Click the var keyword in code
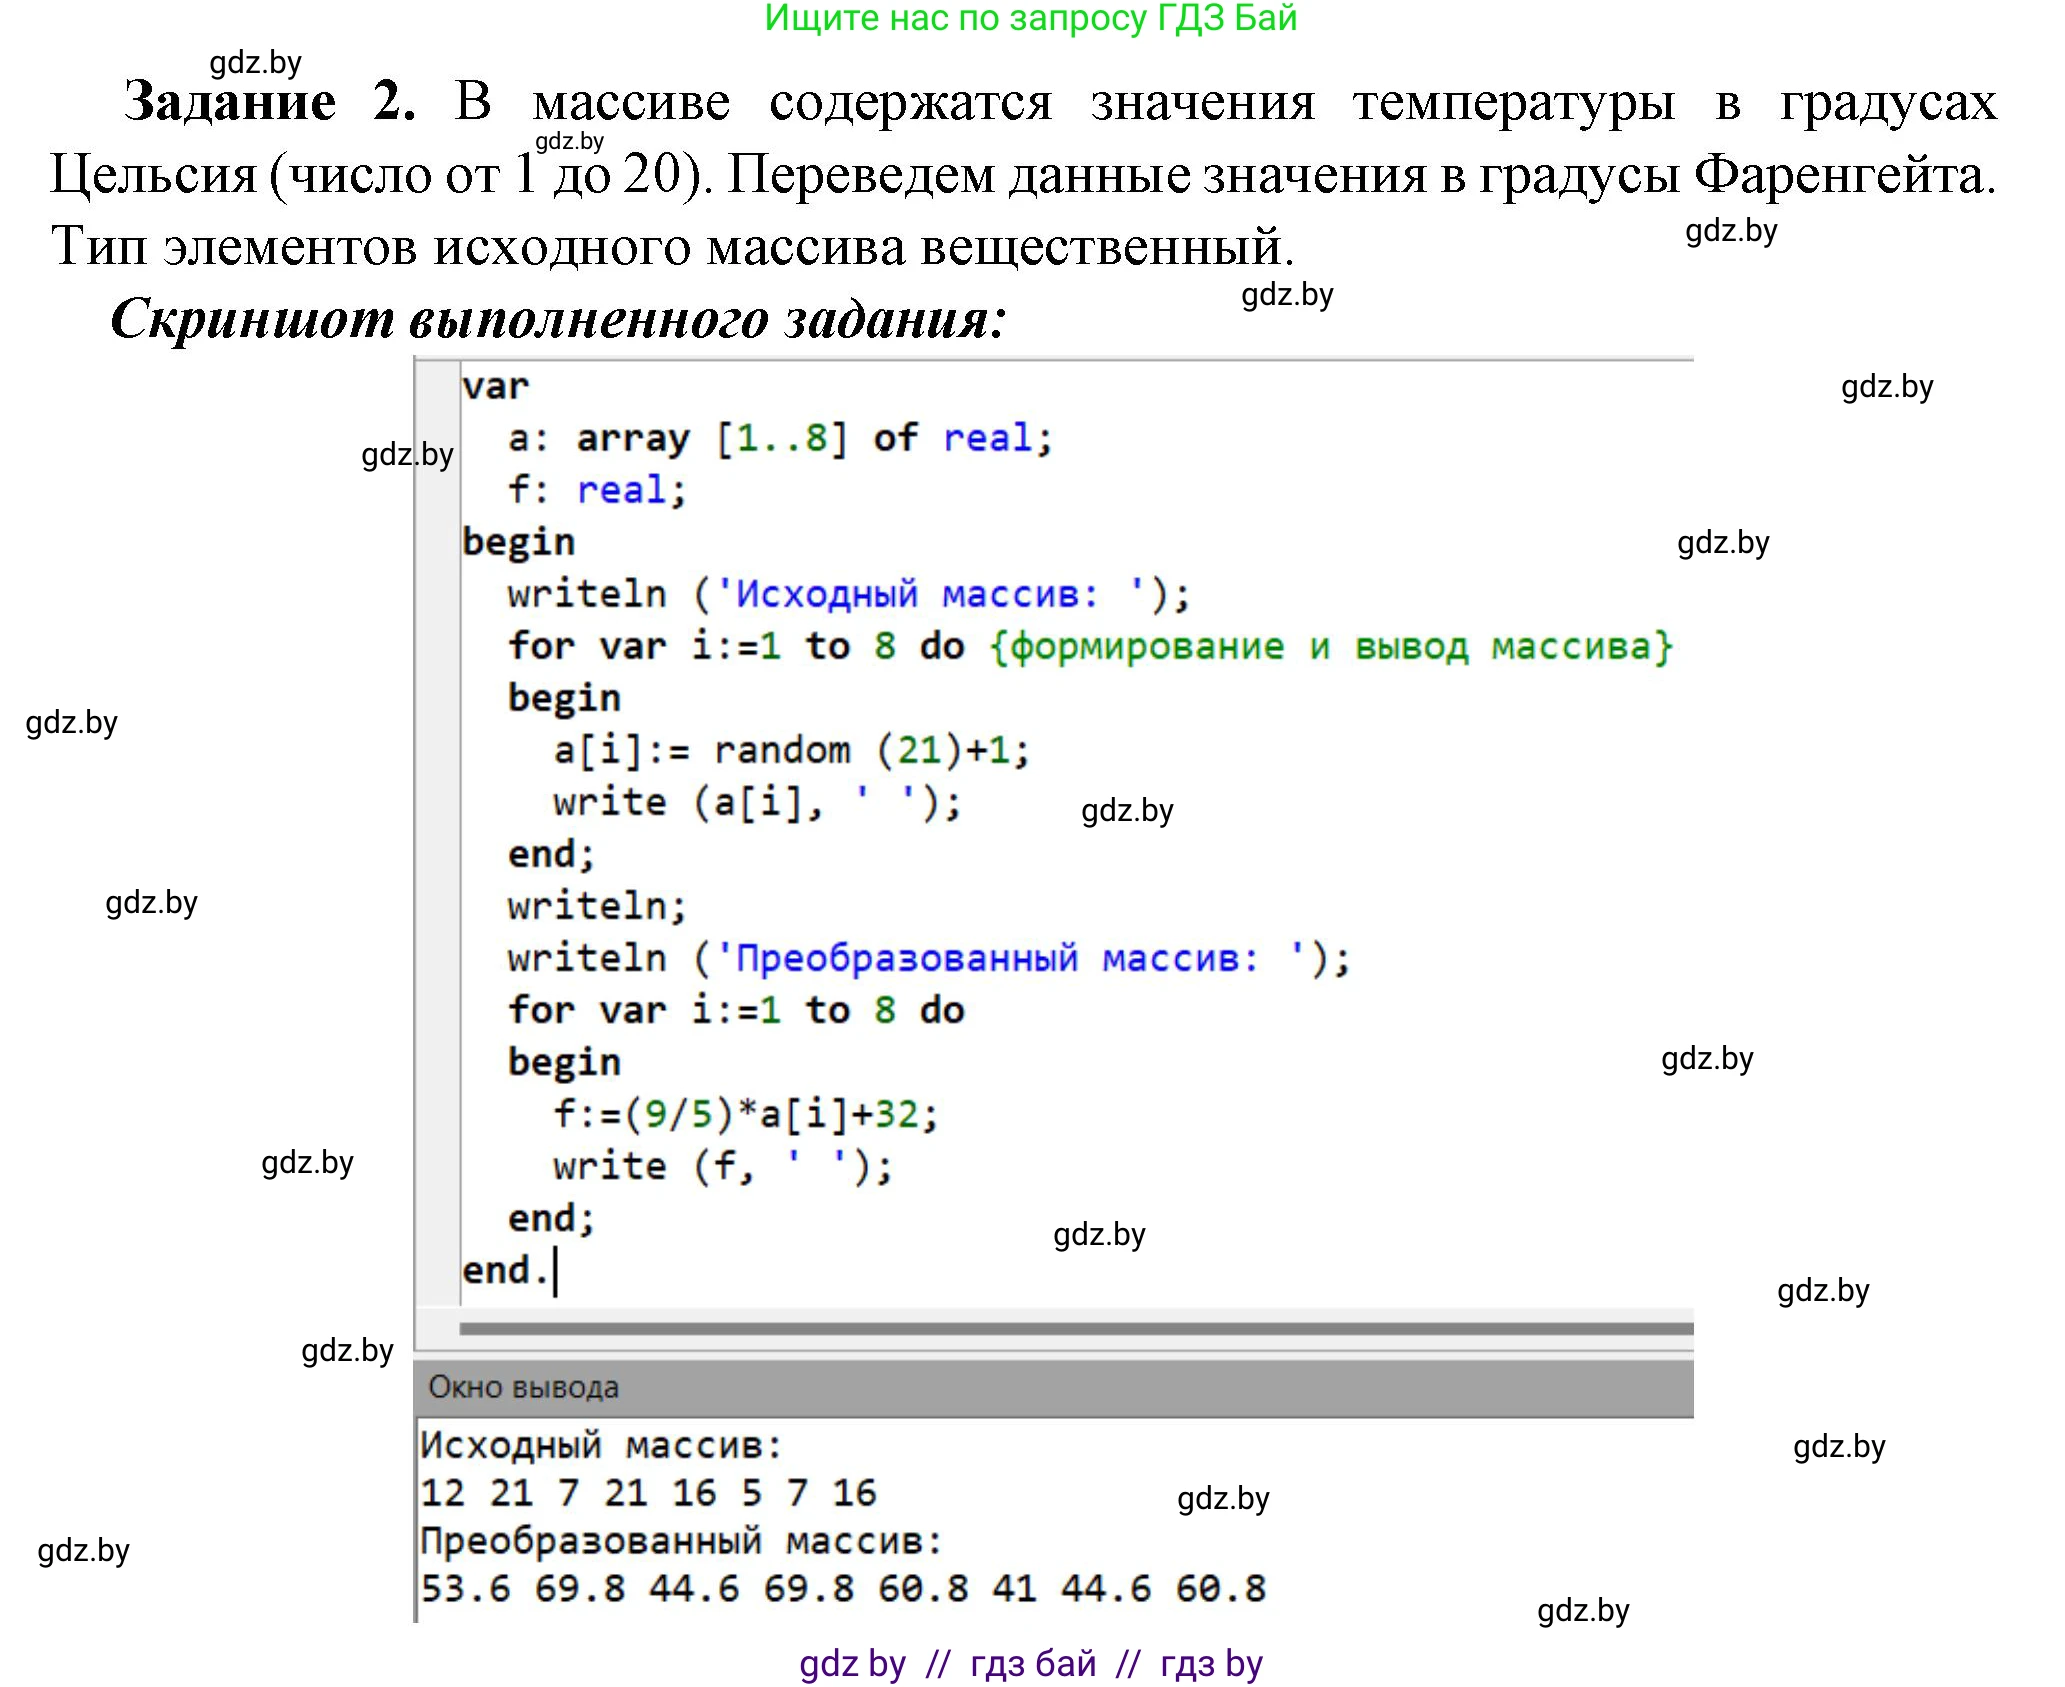 point(497,385)
